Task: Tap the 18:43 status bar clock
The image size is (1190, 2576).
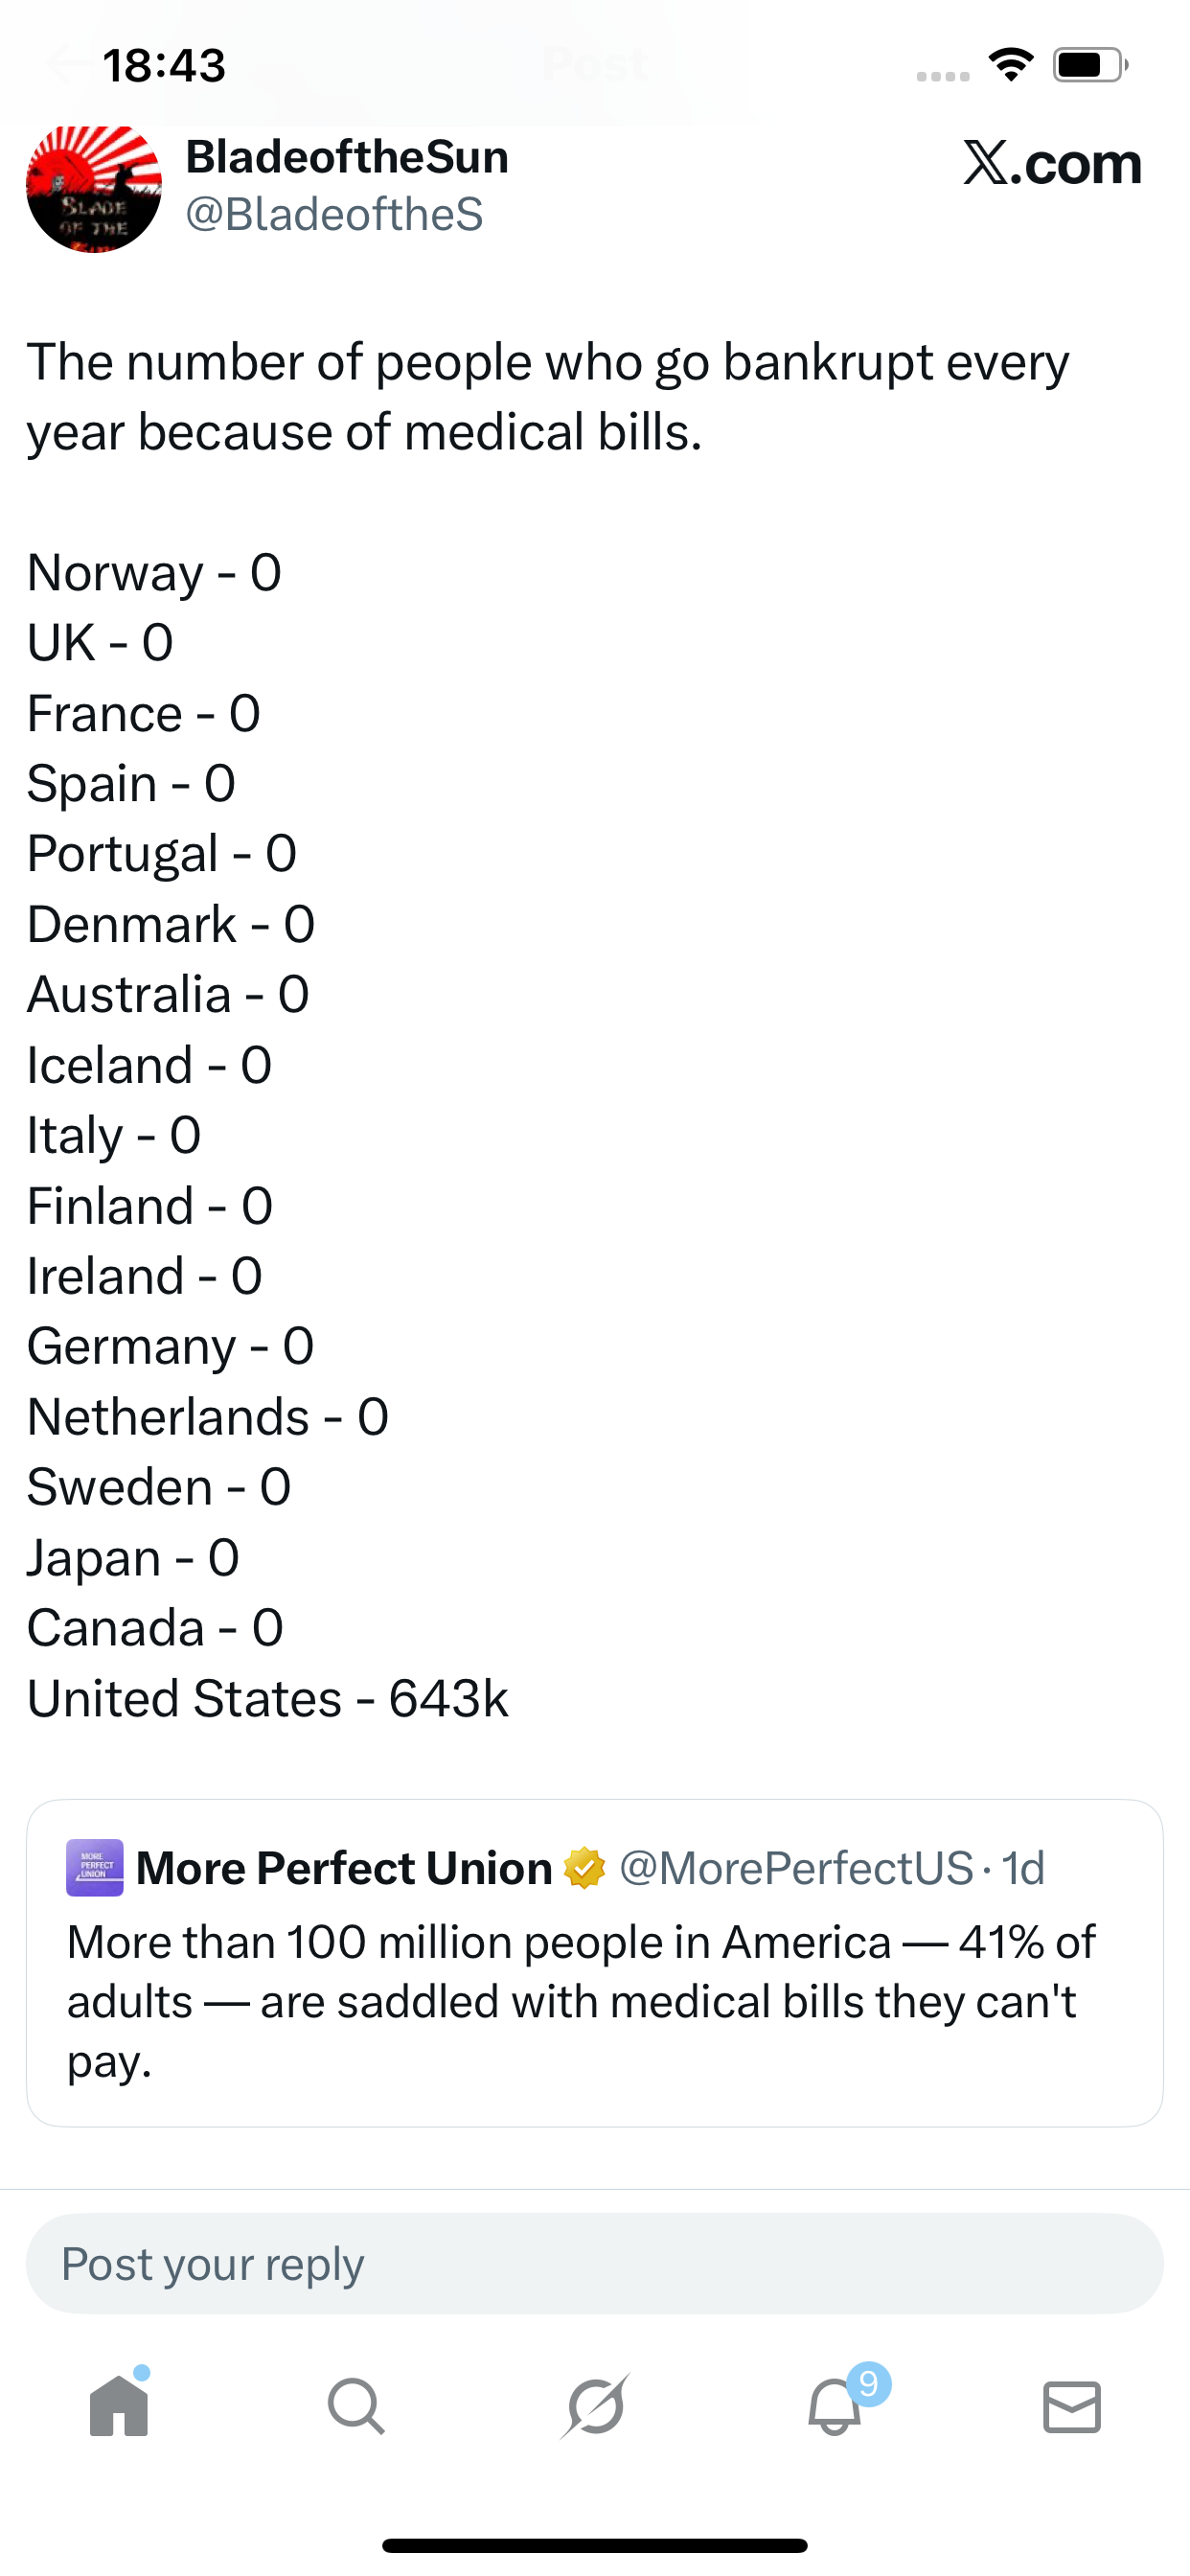Action: click(165, 66)
